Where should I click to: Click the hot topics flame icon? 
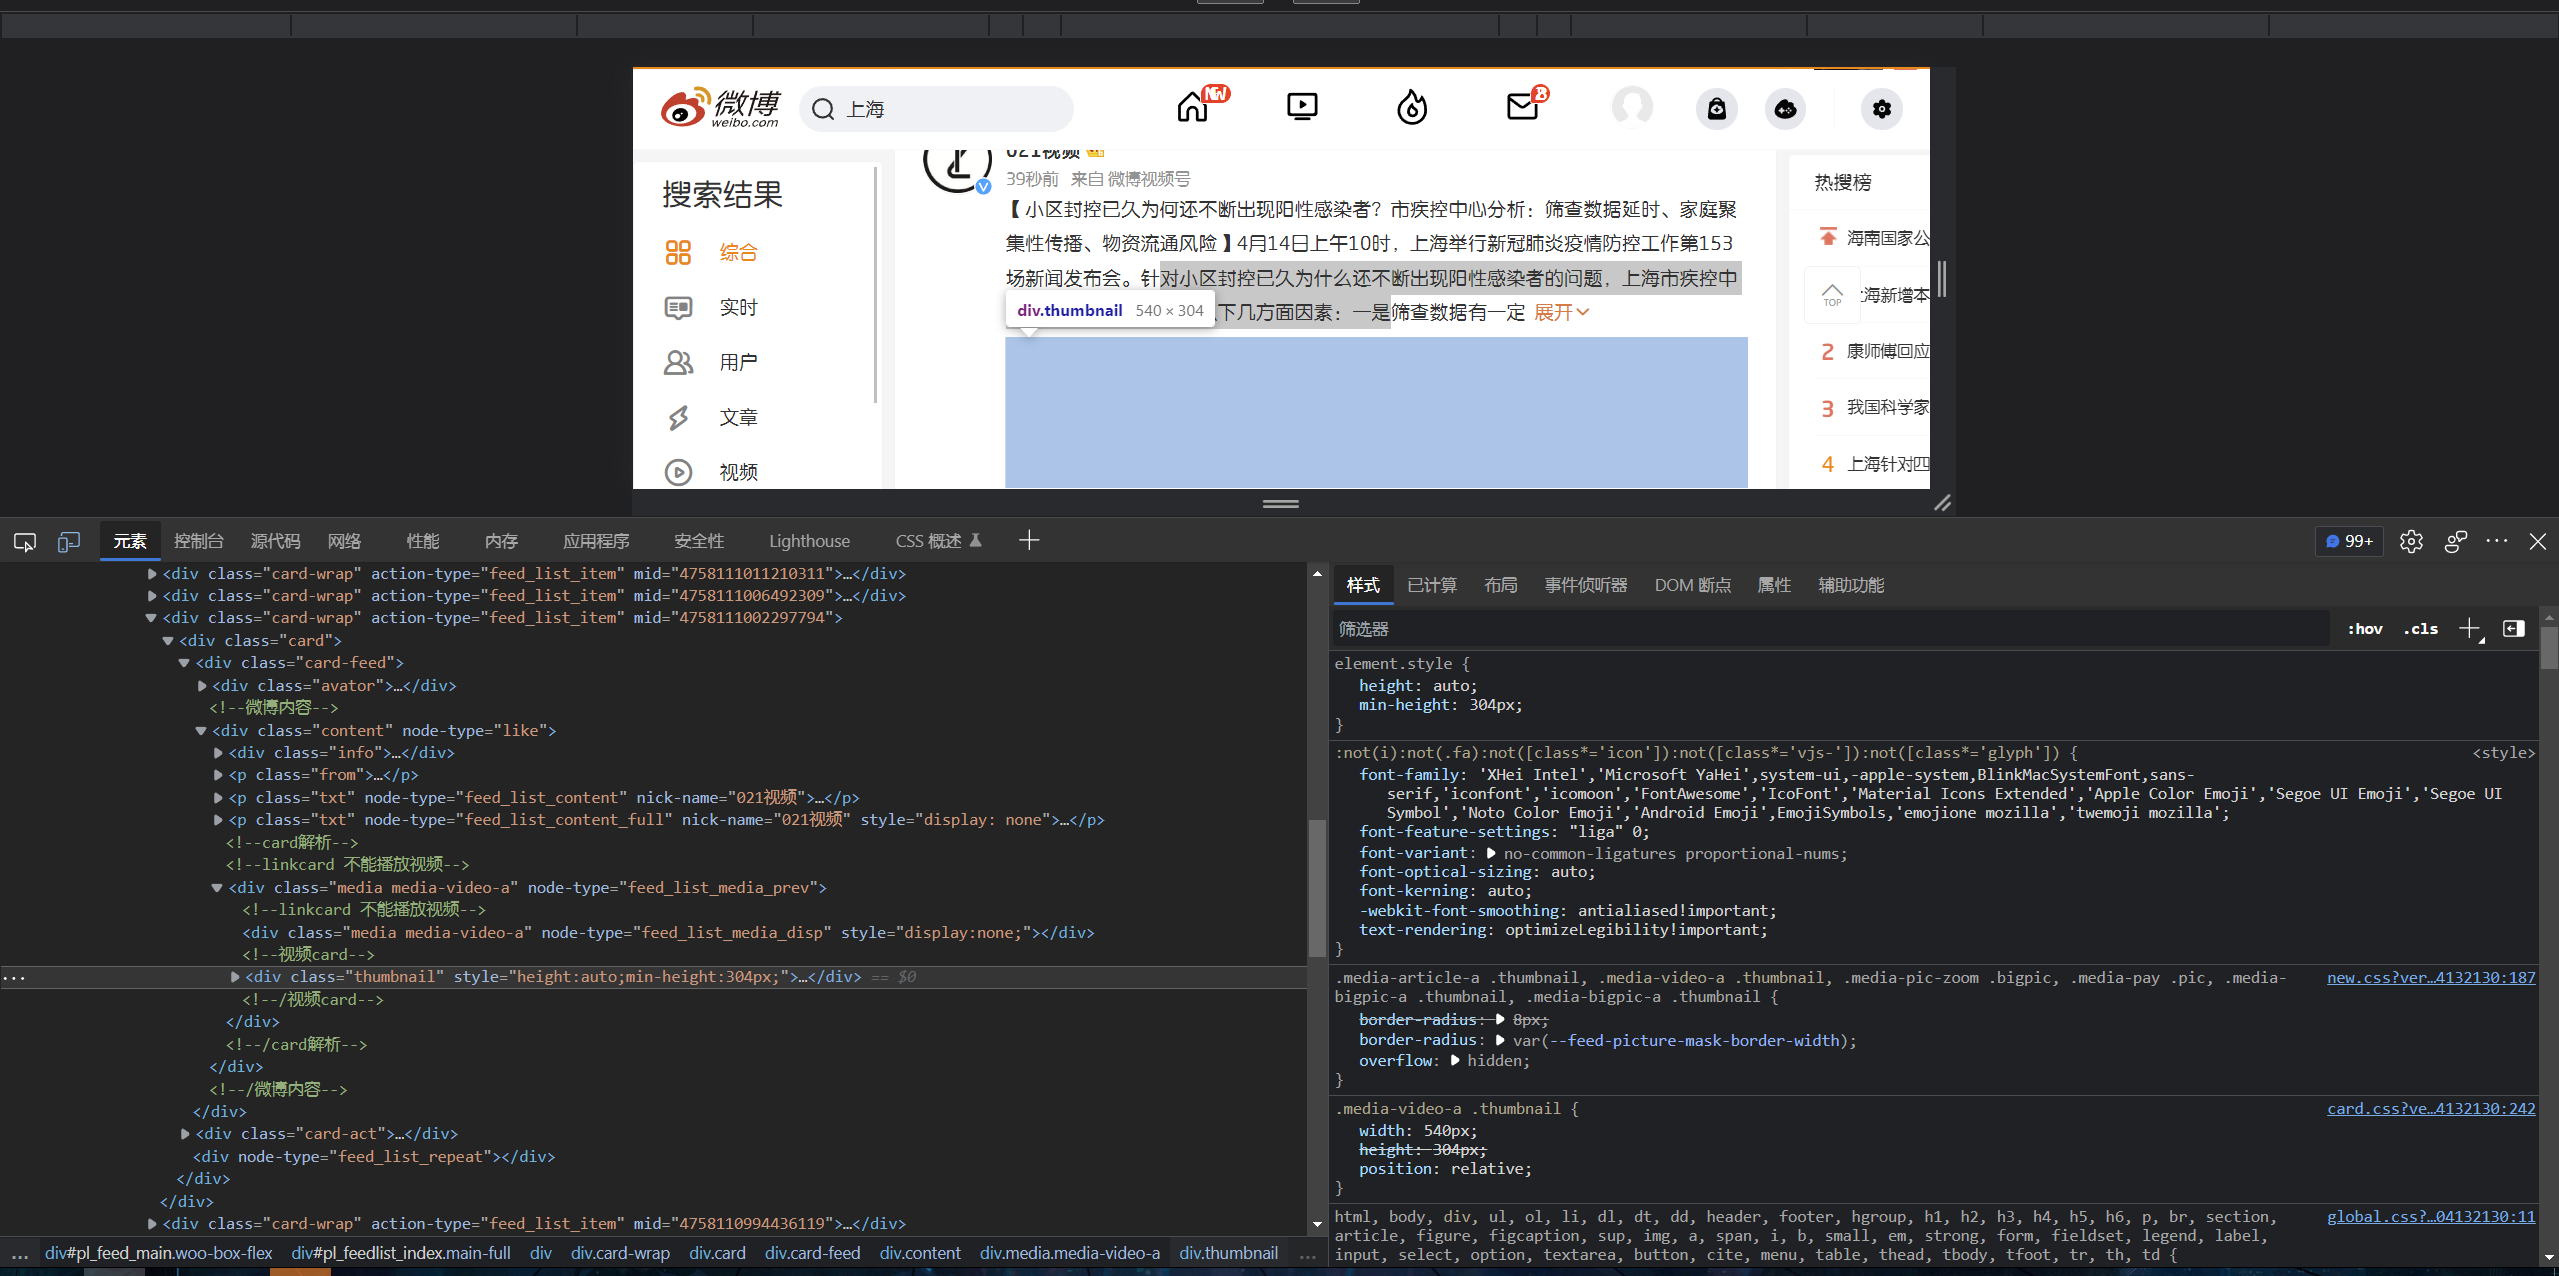pos(1411,107)
